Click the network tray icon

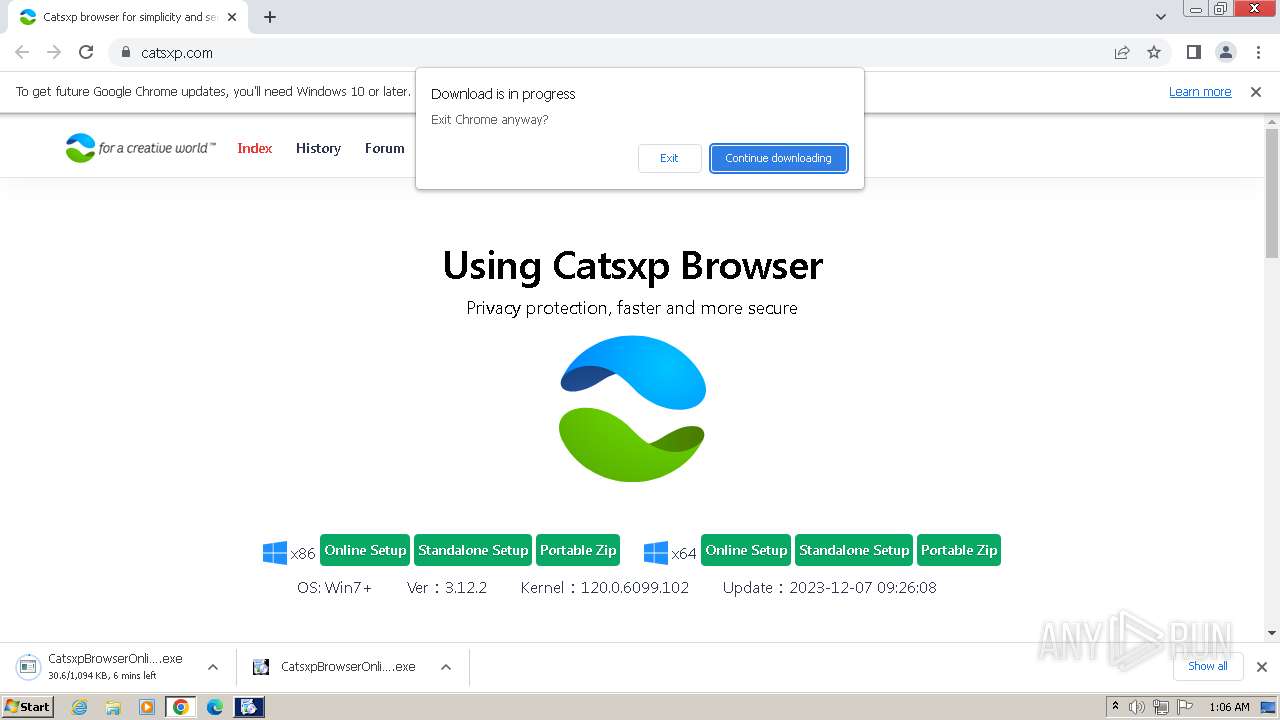click(x=1161, y=707)
